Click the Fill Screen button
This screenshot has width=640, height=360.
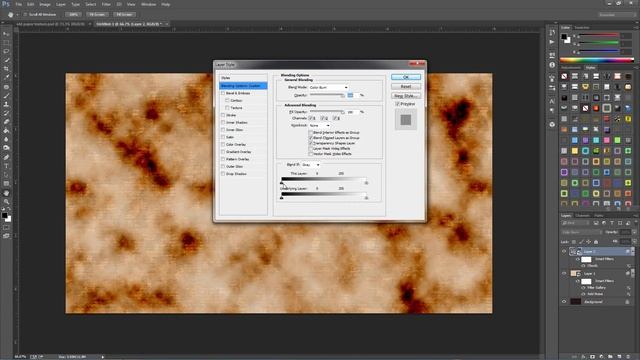pyautogui.click(x=124, y=14)
